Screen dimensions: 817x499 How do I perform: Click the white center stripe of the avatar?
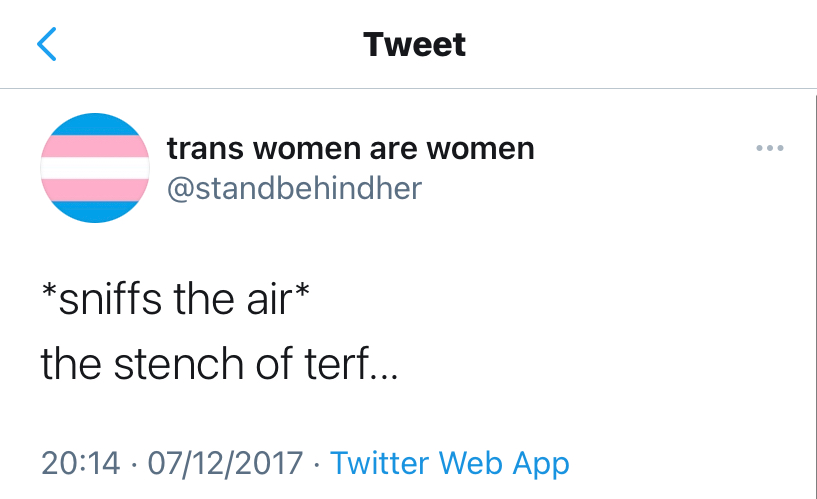[x=94, y=167]
